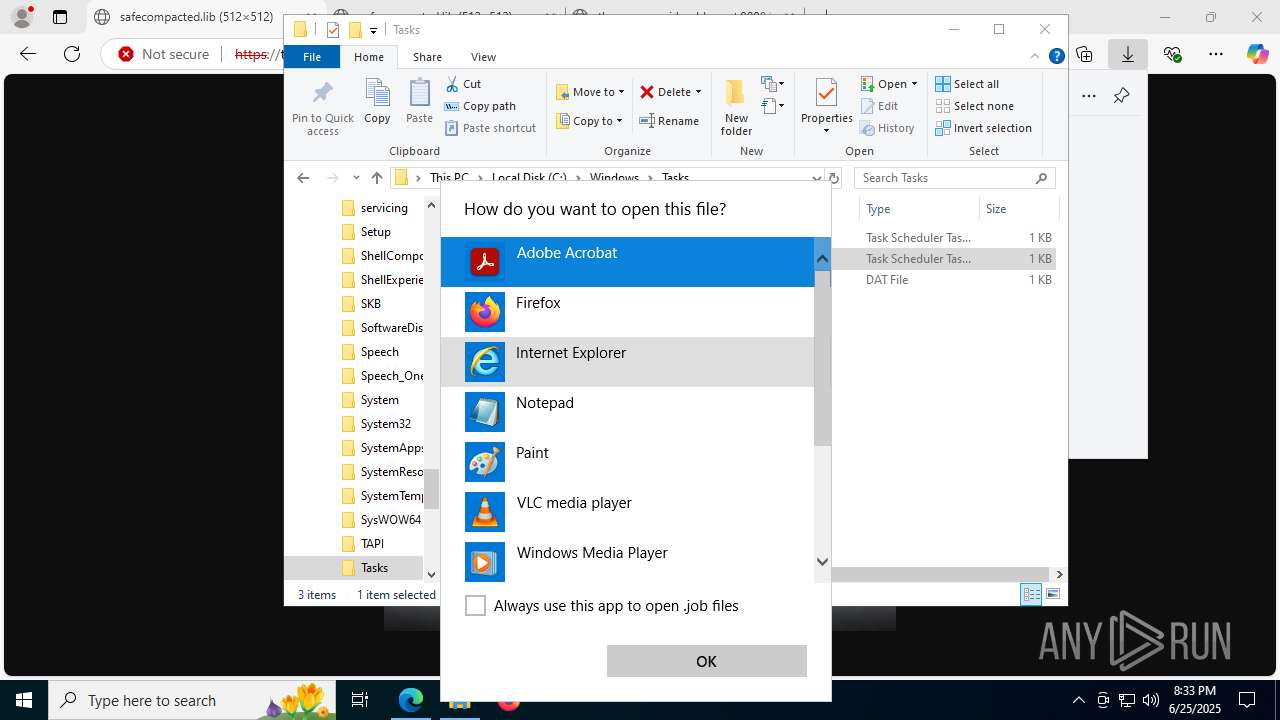
Task: Create a New folder from ribbon
Action: click(x=736, y=106)
